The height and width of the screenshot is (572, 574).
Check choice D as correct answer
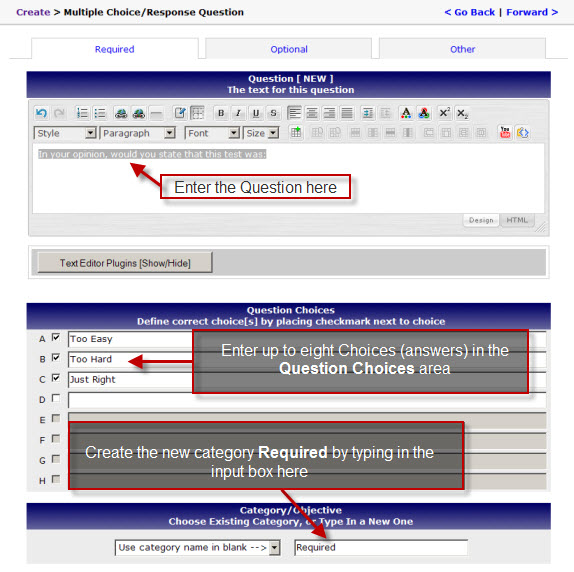click(56, 398)
